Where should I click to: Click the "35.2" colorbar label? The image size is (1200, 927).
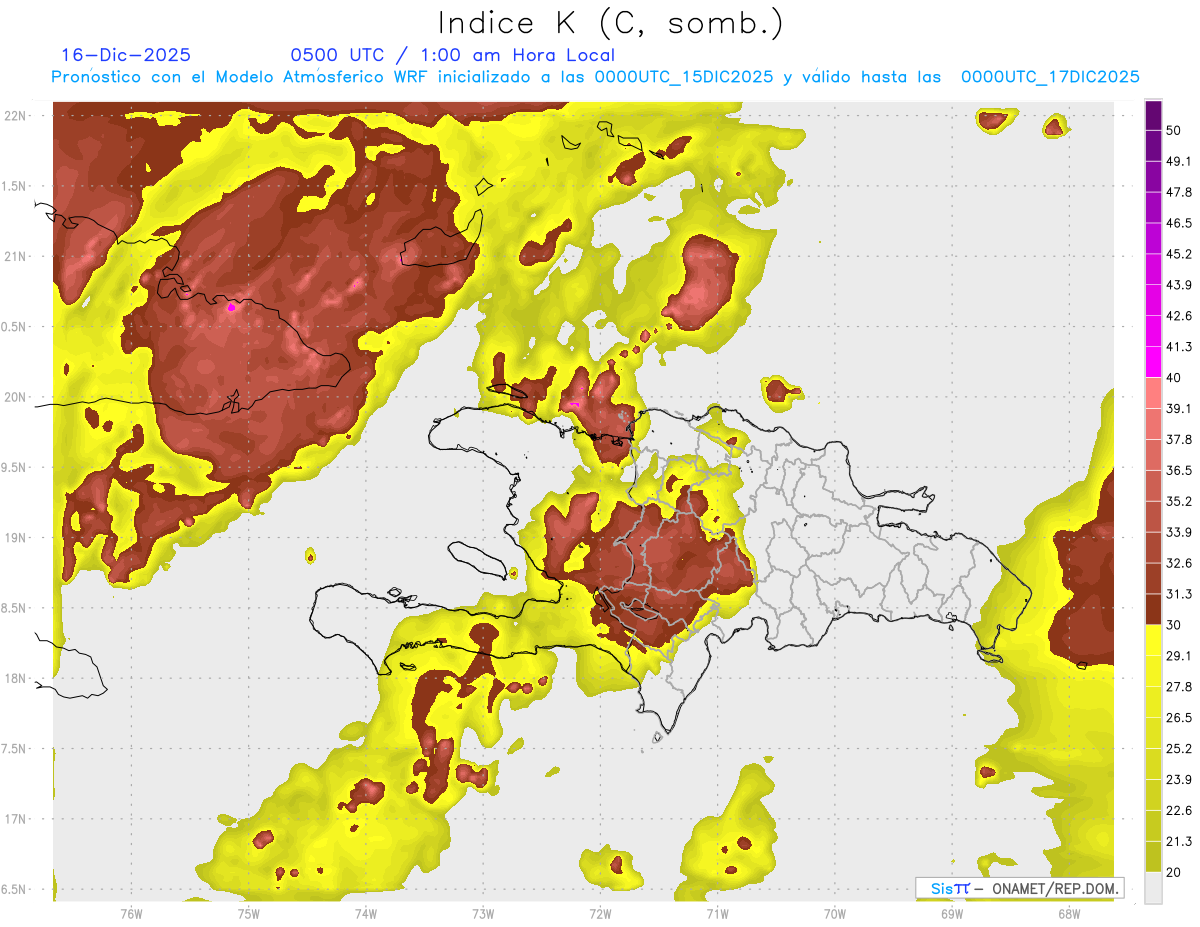pos(1178,501)
